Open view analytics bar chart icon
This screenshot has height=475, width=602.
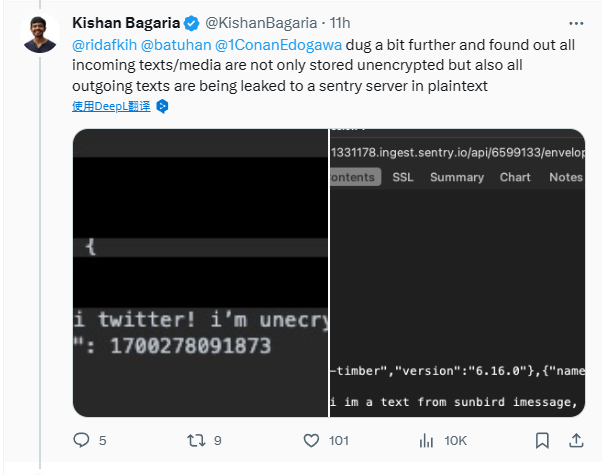426,440
